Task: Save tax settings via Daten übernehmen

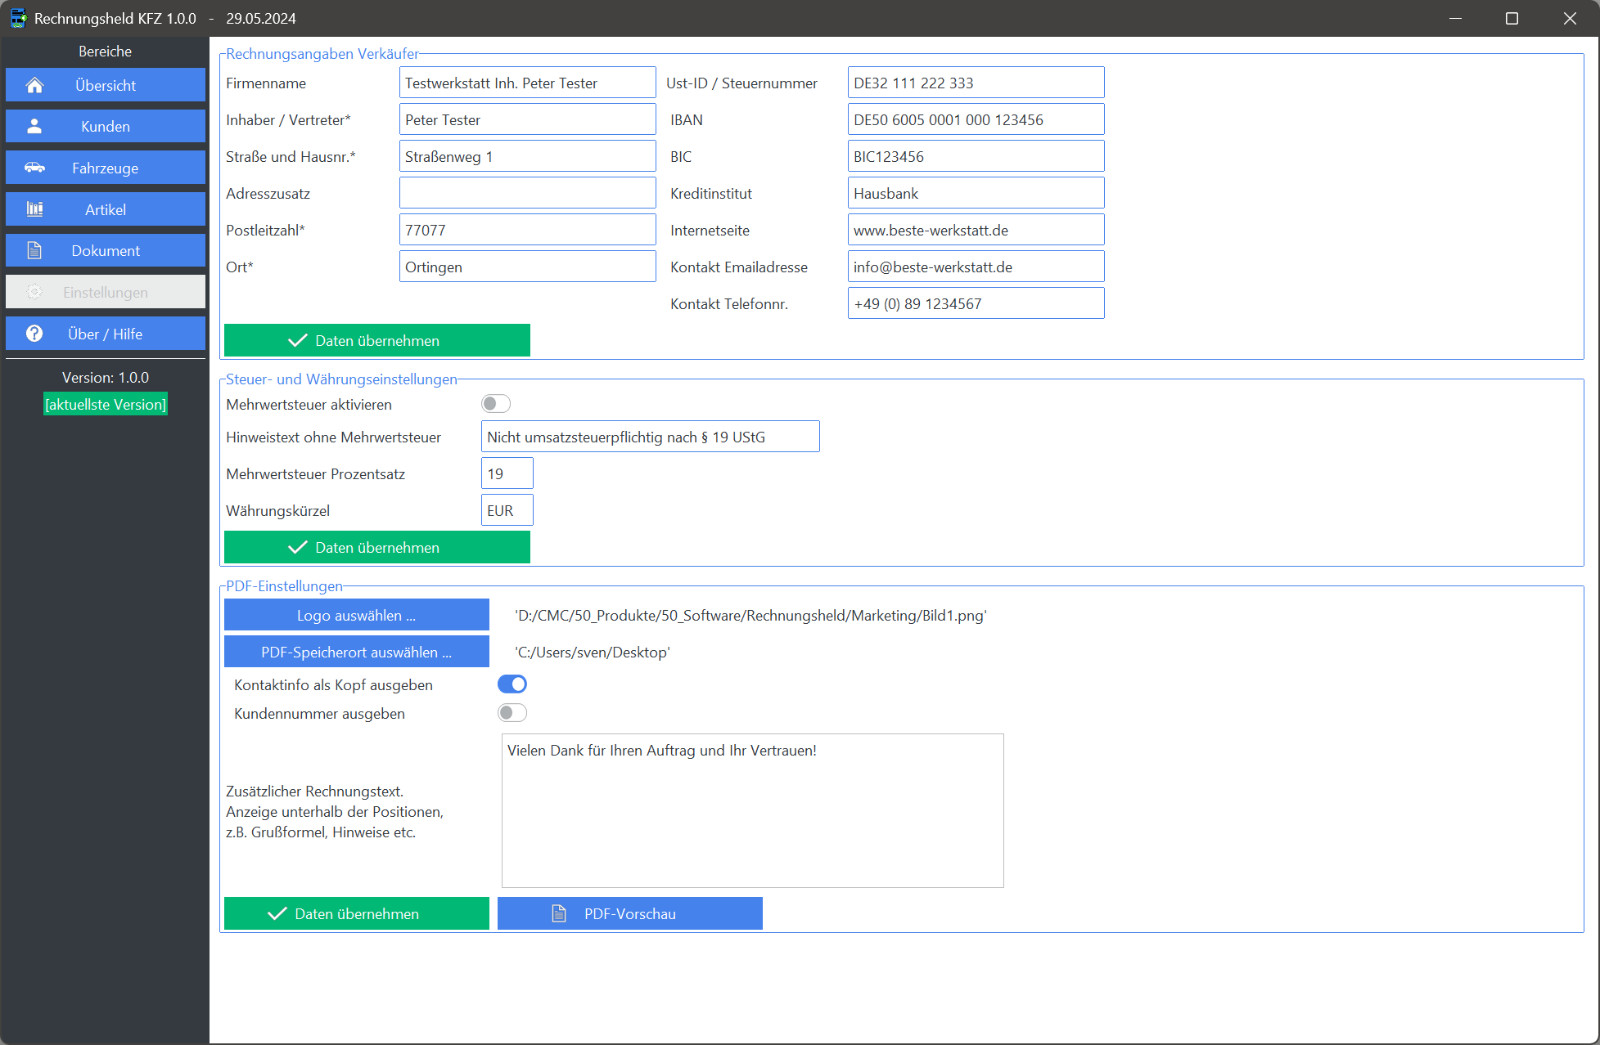Action: [x=377, y=548]
